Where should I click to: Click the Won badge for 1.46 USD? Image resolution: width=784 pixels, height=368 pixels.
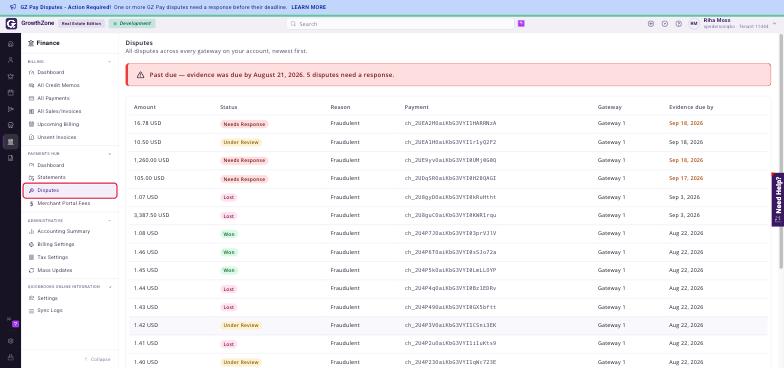click(228, 252)
